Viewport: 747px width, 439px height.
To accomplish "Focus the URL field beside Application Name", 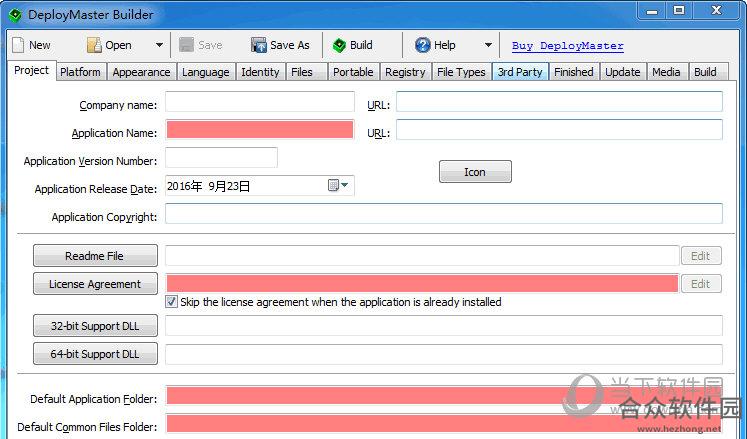I will click(x=559, y=130).
